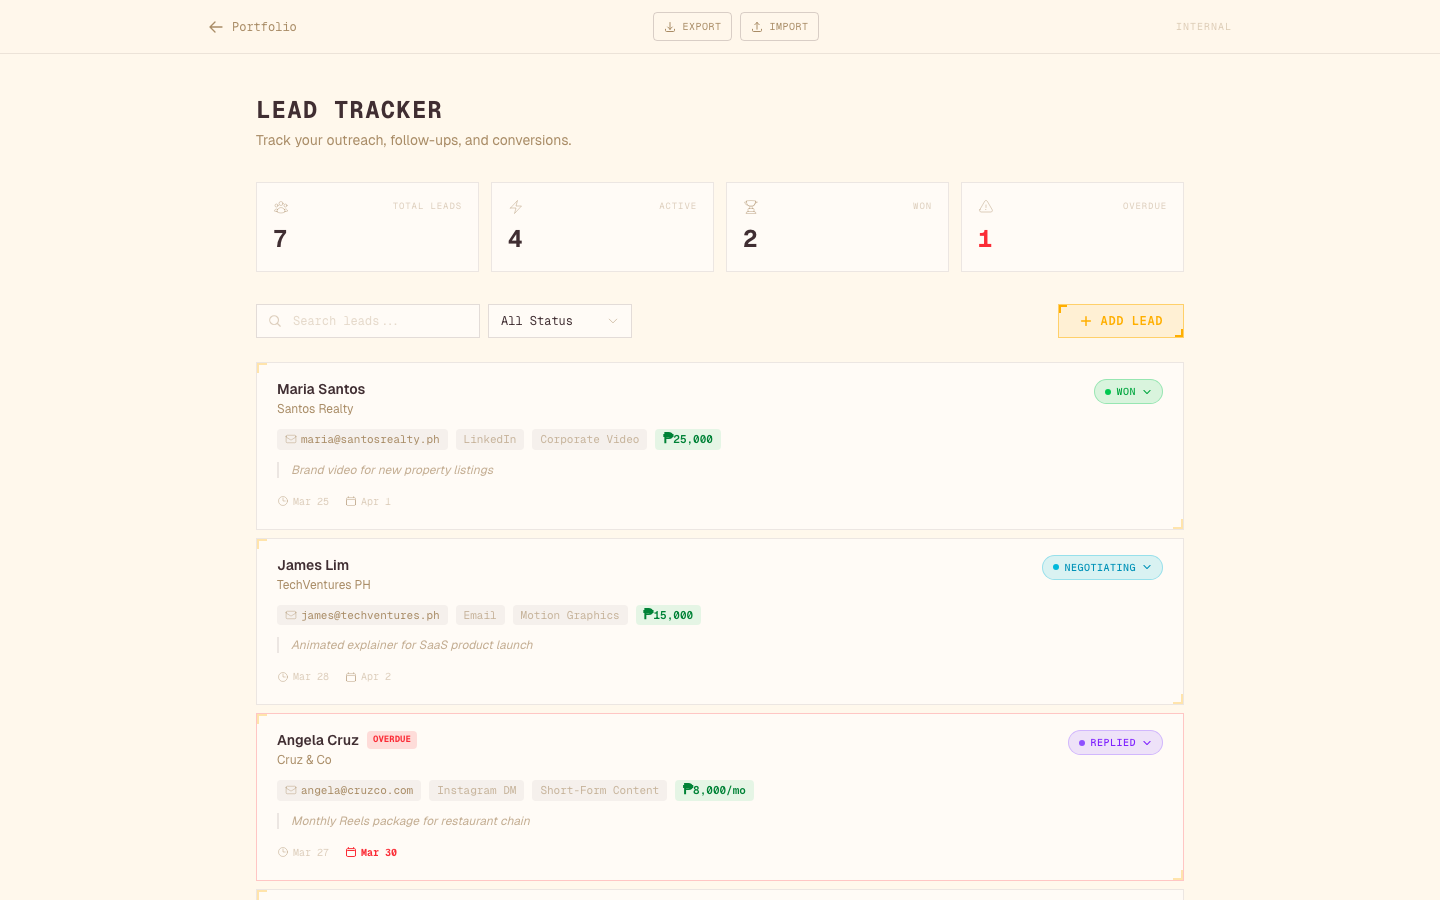The height and width of the screenshot is (900, 1440).
Task: Click the LinkedIn source tag
Action: (490, 439)
